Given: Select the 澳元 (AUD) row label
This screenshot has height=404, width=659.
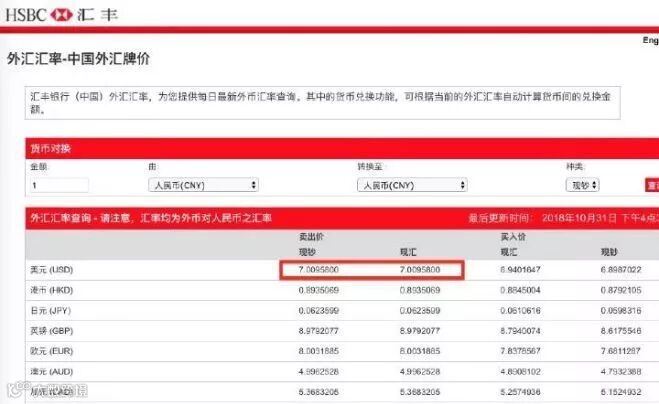Looking at the screenshot, I should pos(51,372).
